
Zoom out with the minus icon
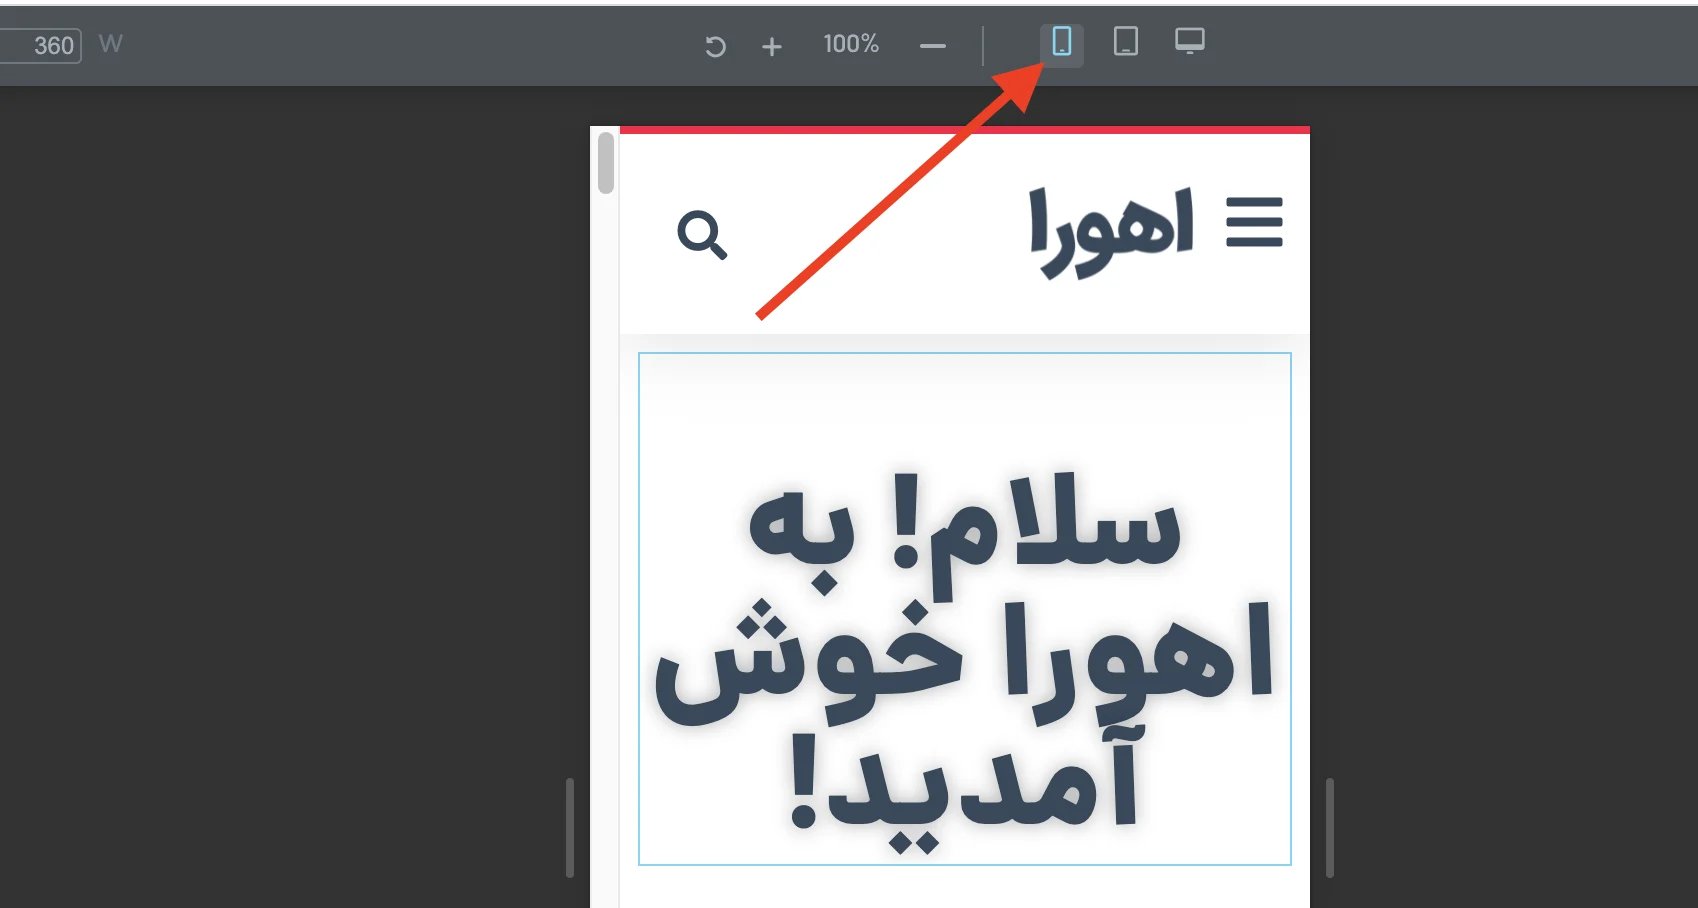(932, 46)
